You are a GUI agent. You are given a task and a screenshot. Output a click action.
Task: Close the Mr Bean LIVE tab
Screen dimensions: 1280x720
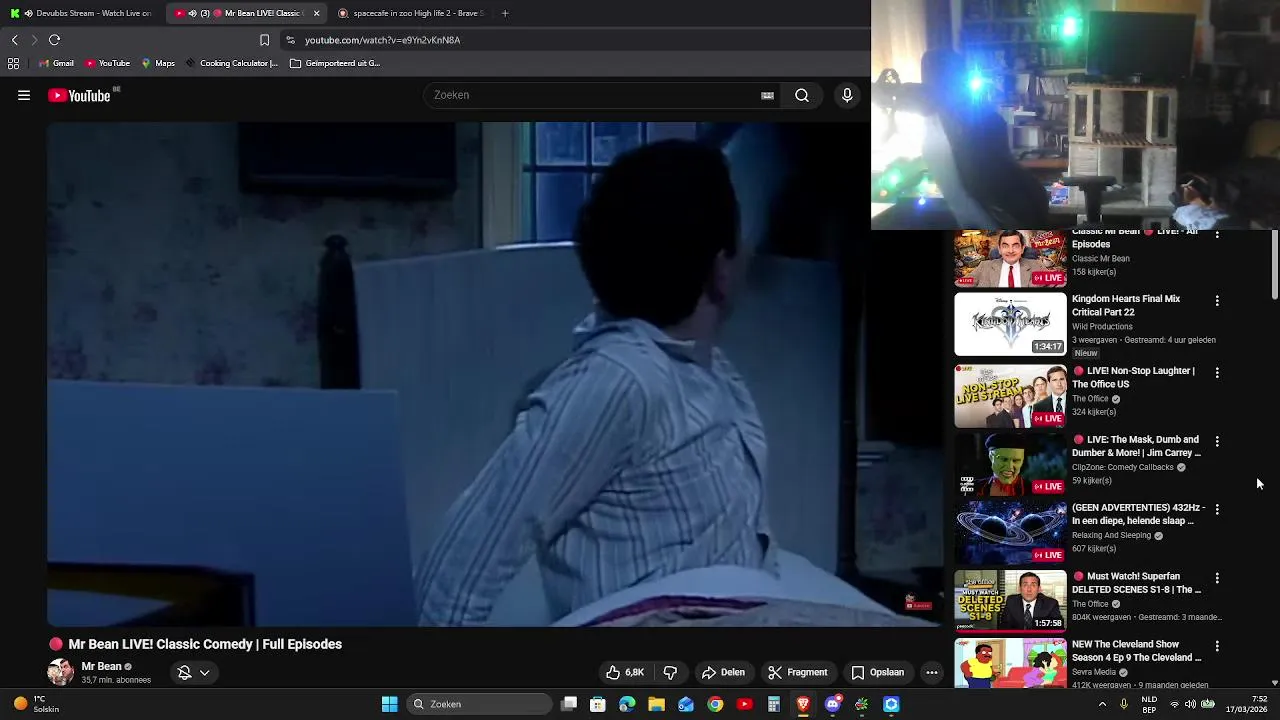pos(317,13)
